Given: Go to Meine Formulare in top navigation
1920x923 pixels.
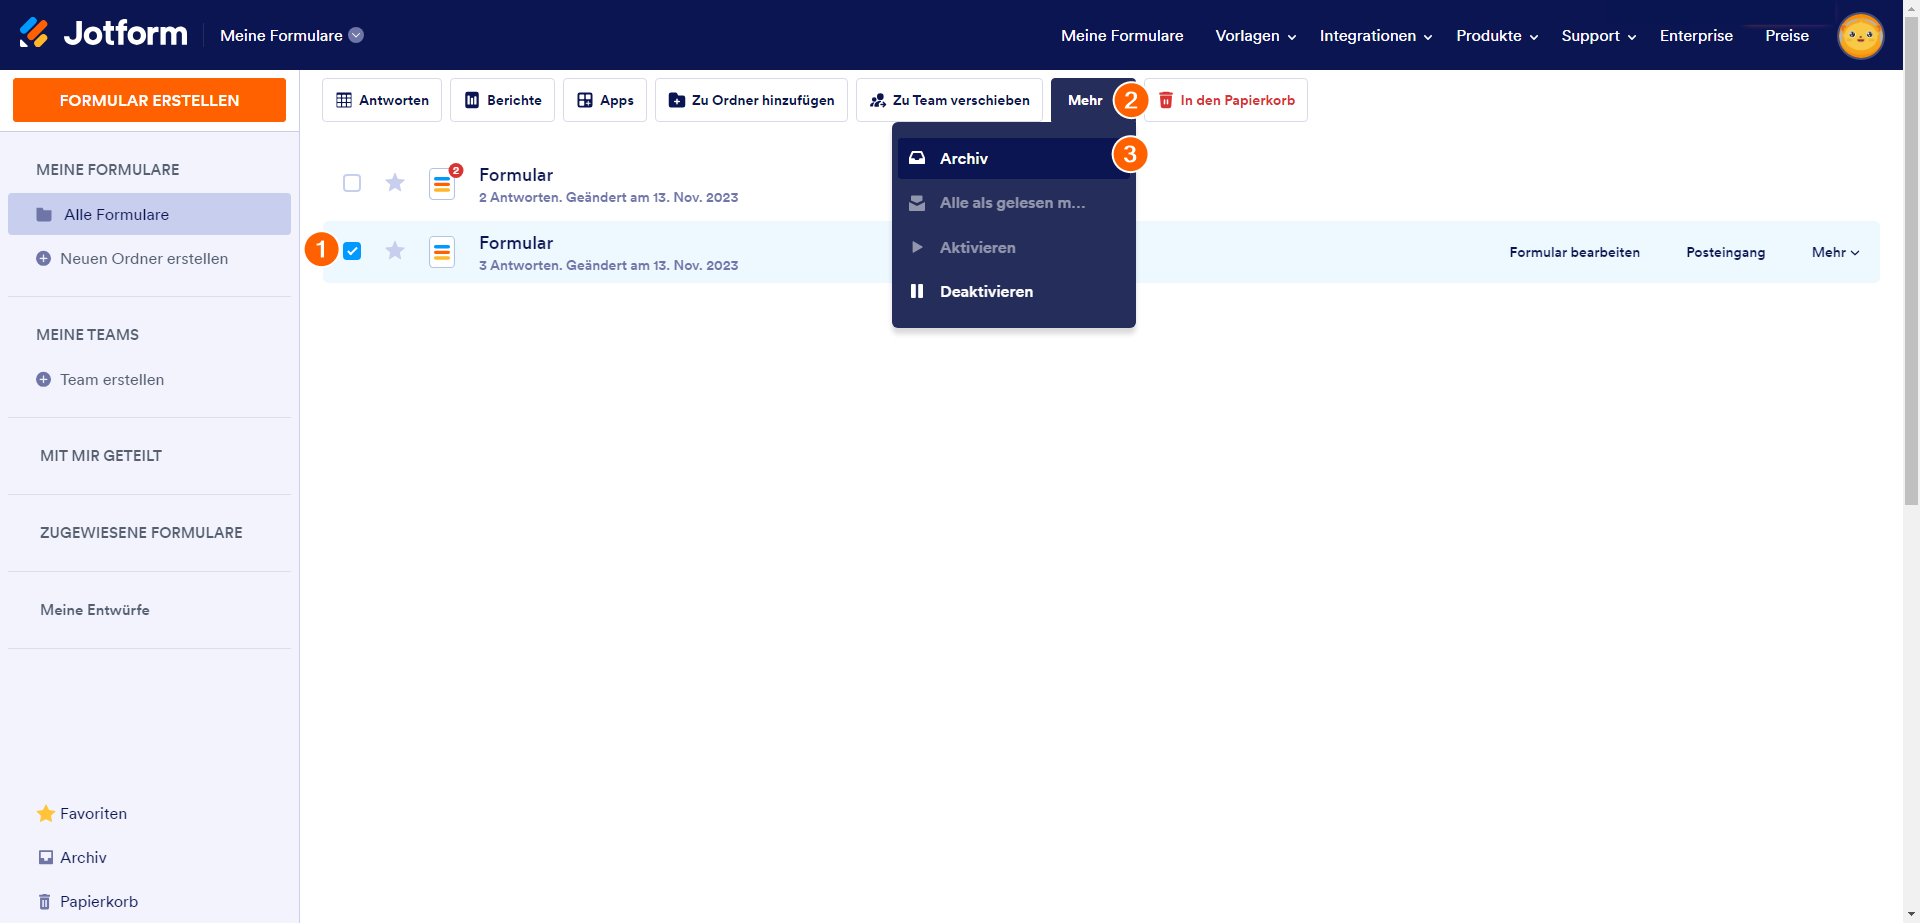Looking at the screenshot, I should (x=1122, y=36).
